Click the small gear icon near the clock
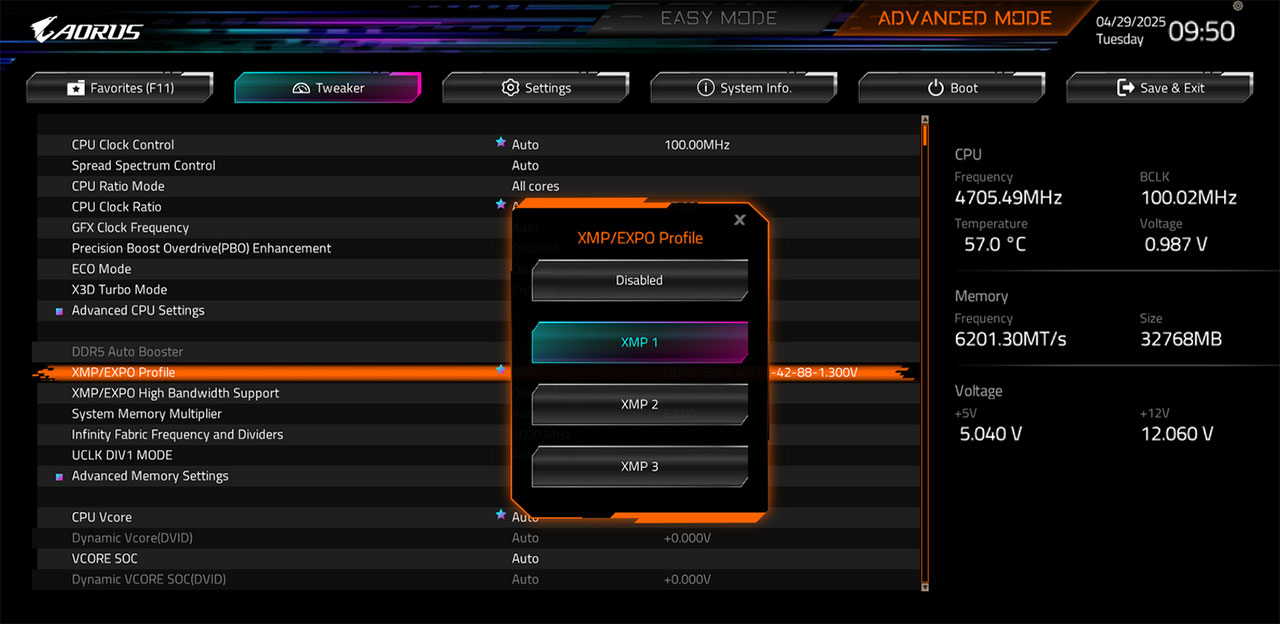Image resolution: width=1280 pixels, height=624 pixels. pos(1237,7)
